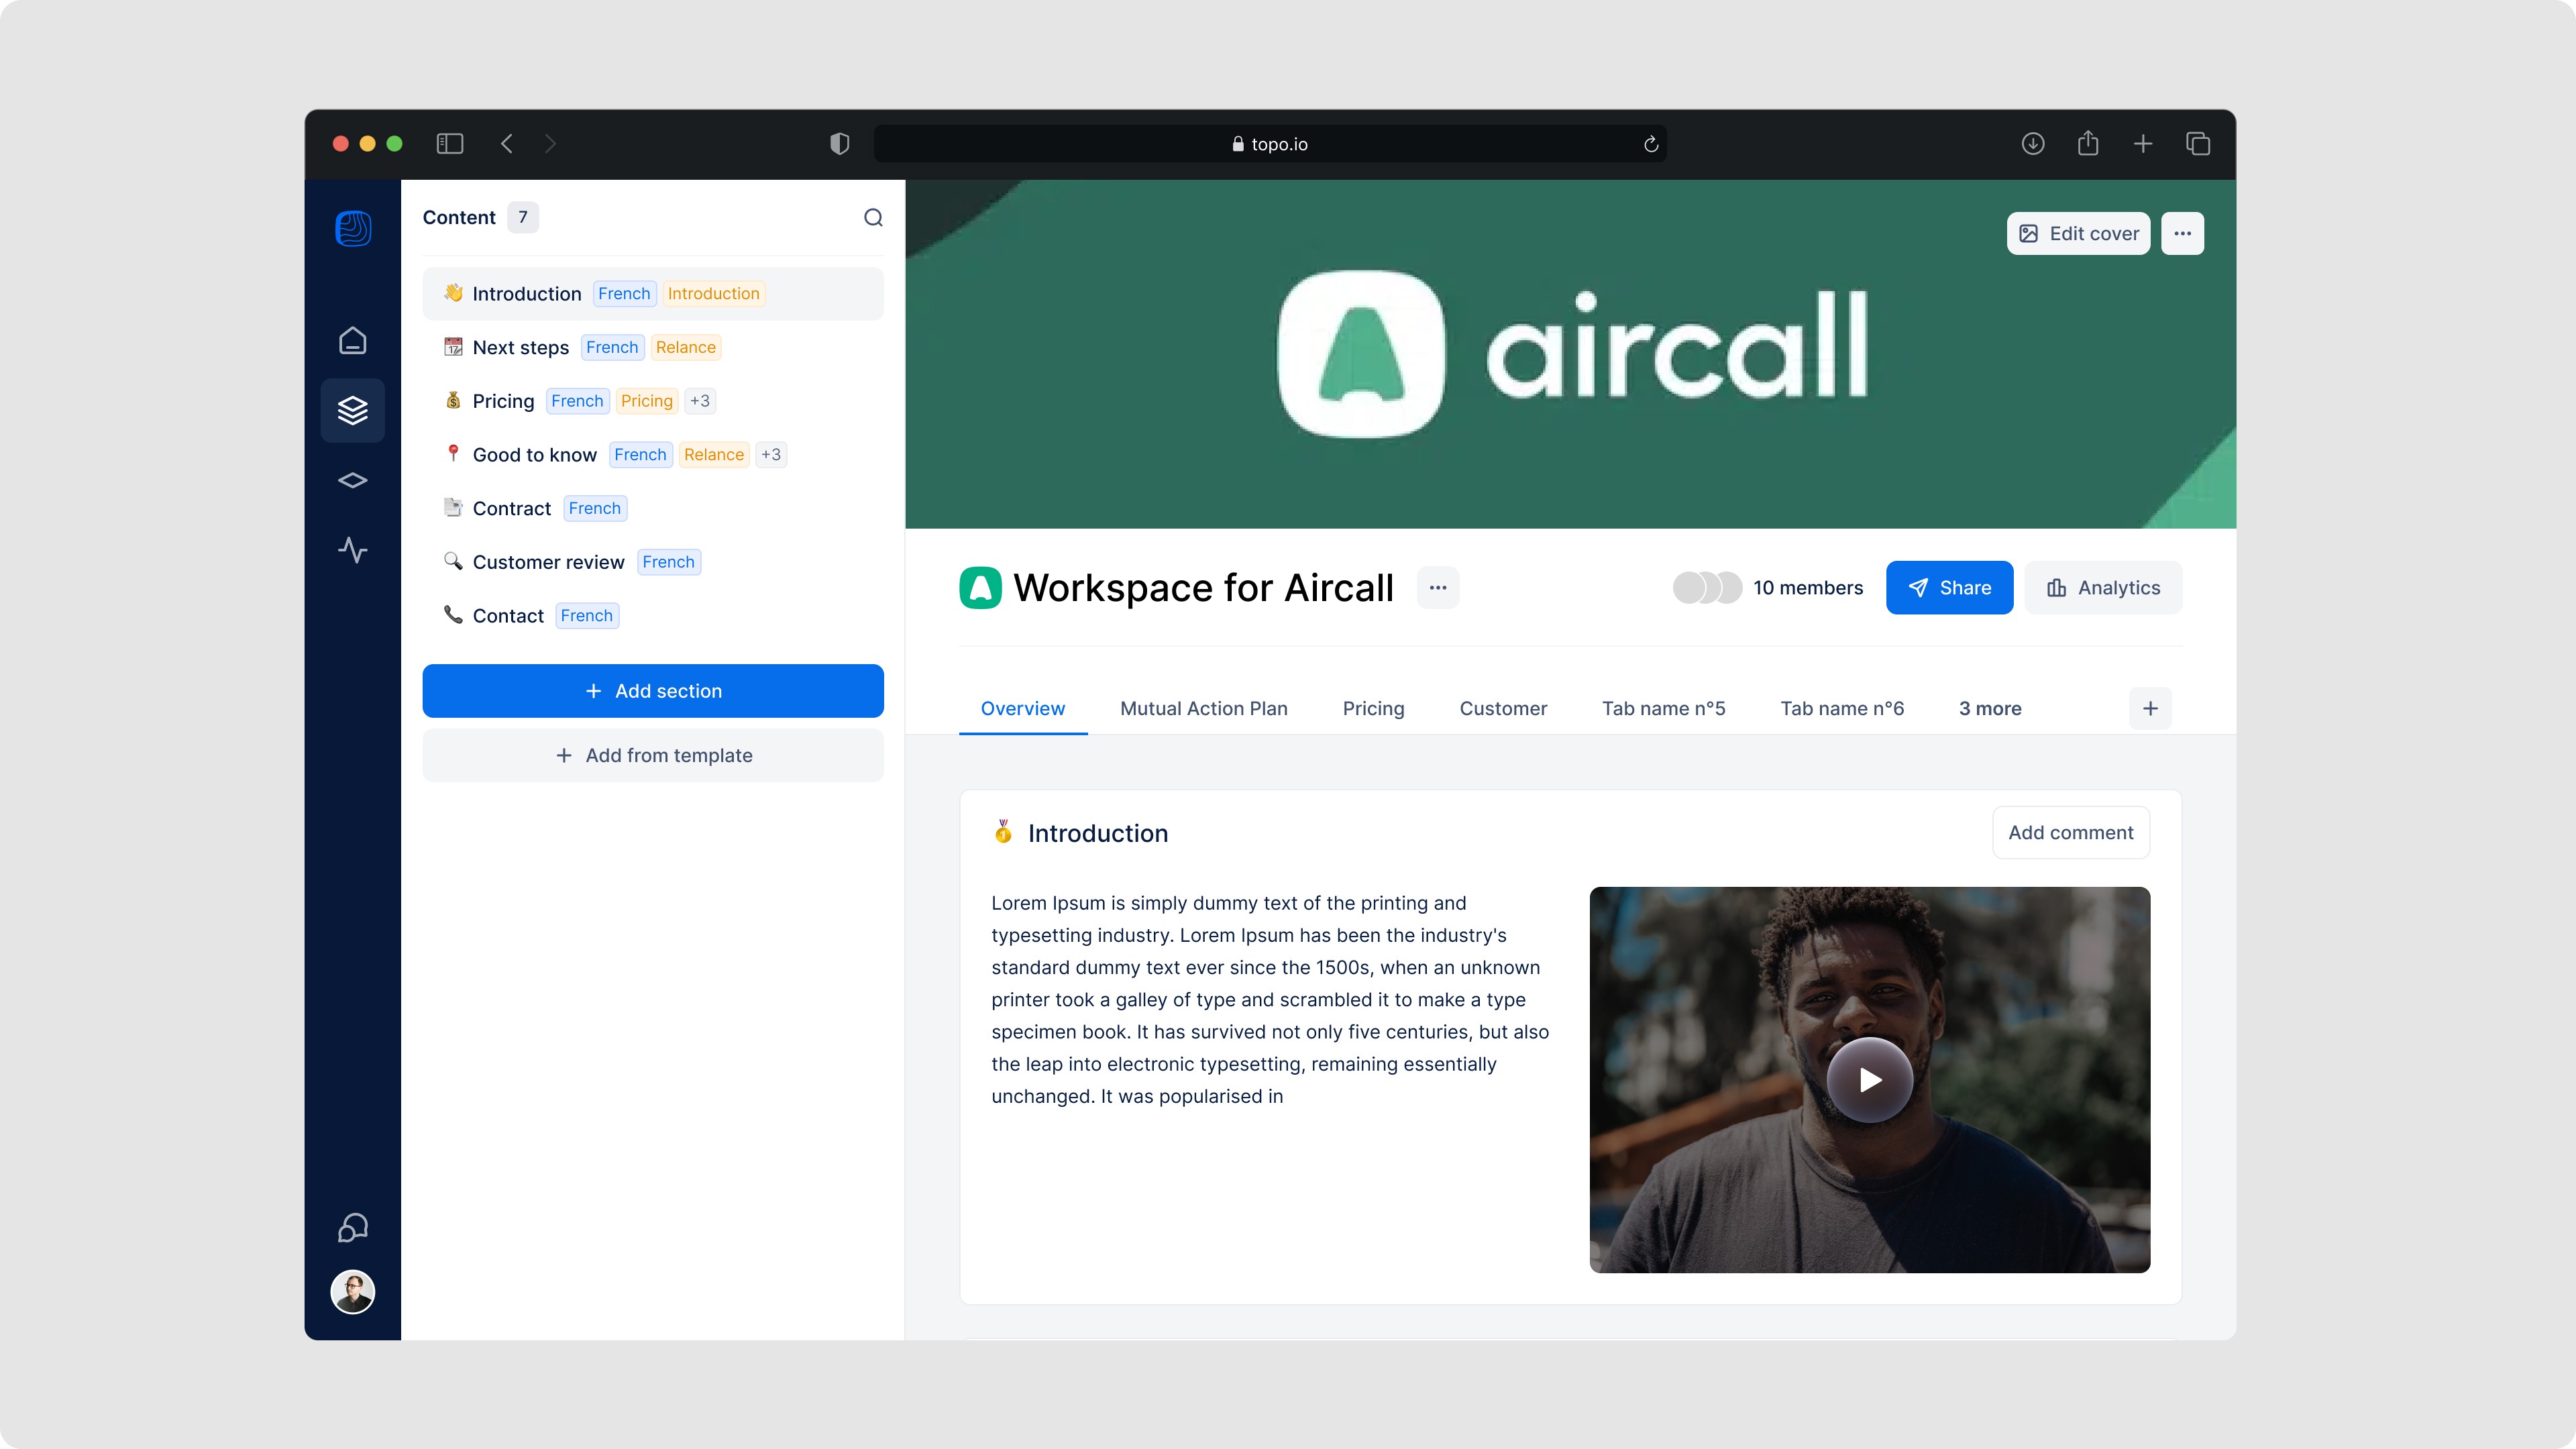Expand the +3 tags on Pricing row
This screenshot has height=1449, width=2576.
click(x=700, y=401)
